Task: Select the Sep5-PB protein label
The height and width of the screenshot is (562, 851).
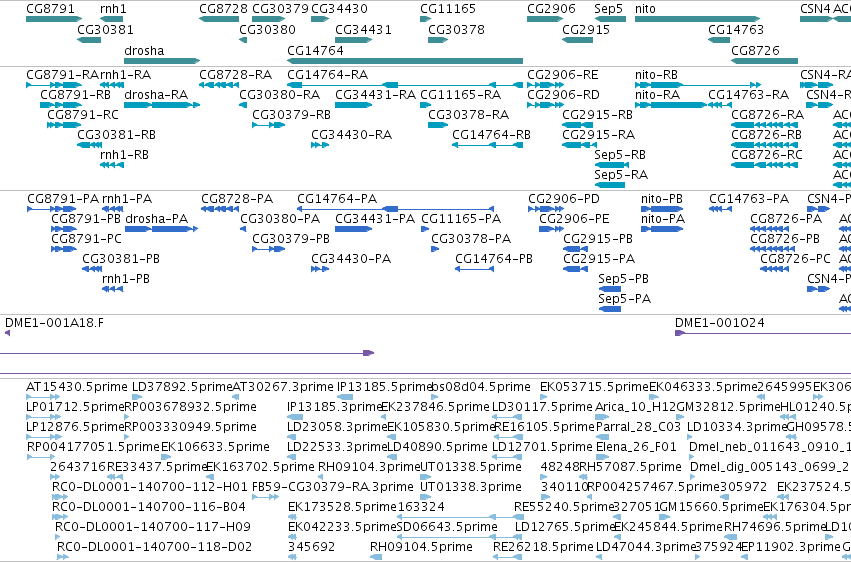Action: tap(623, 279)
